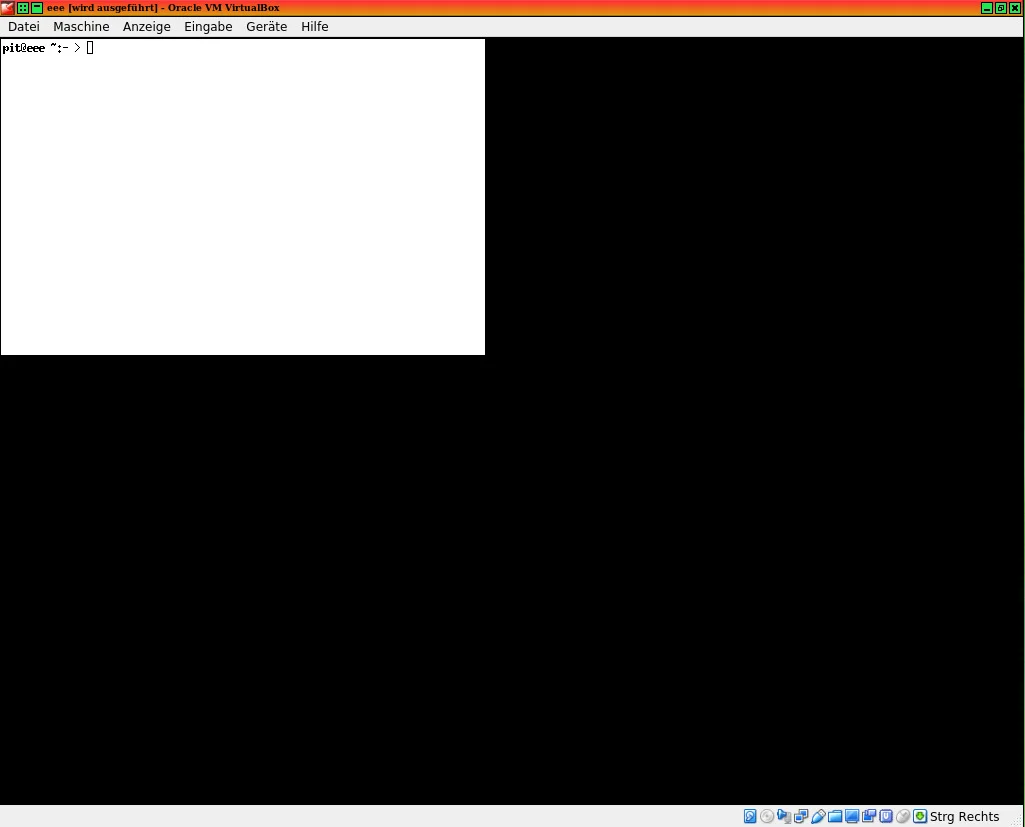
Task: Click the mouse integration status icon
Action: click(903, 816)
